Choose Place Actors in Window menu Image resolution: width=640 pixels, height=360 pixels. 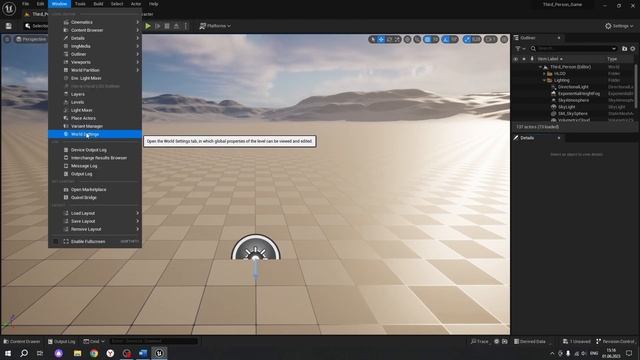pos(95,118)
